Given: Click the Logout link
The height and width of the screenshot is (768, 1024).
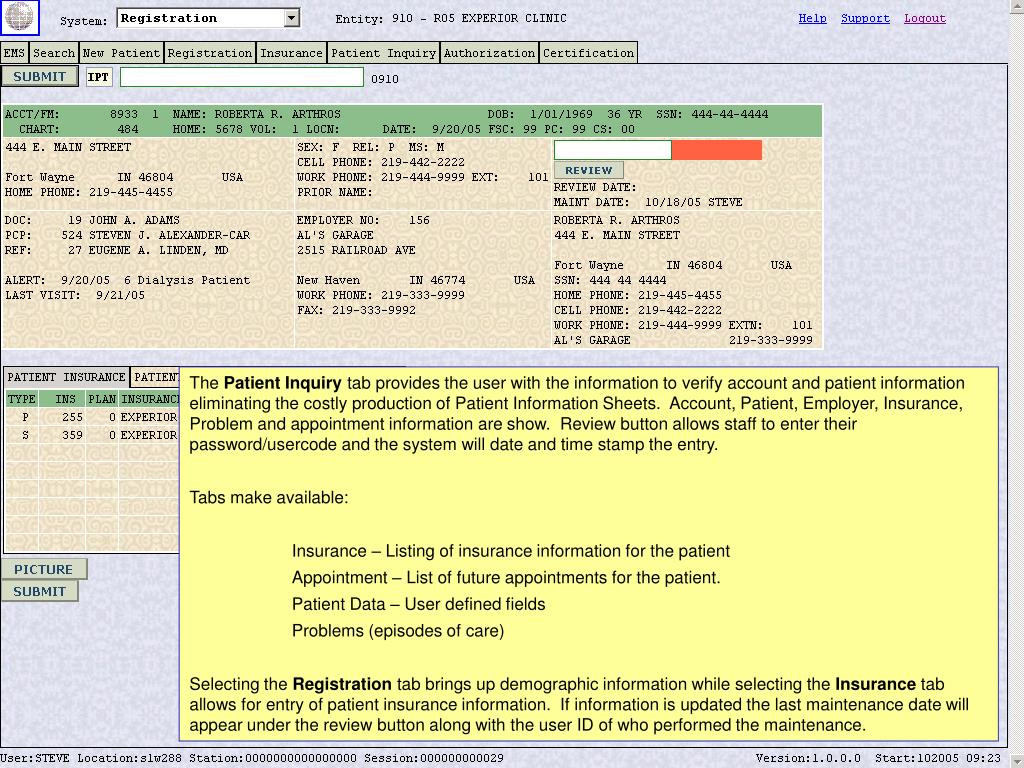Looking at the screenshot, I should pyautogui.click(x=925, y=18).
